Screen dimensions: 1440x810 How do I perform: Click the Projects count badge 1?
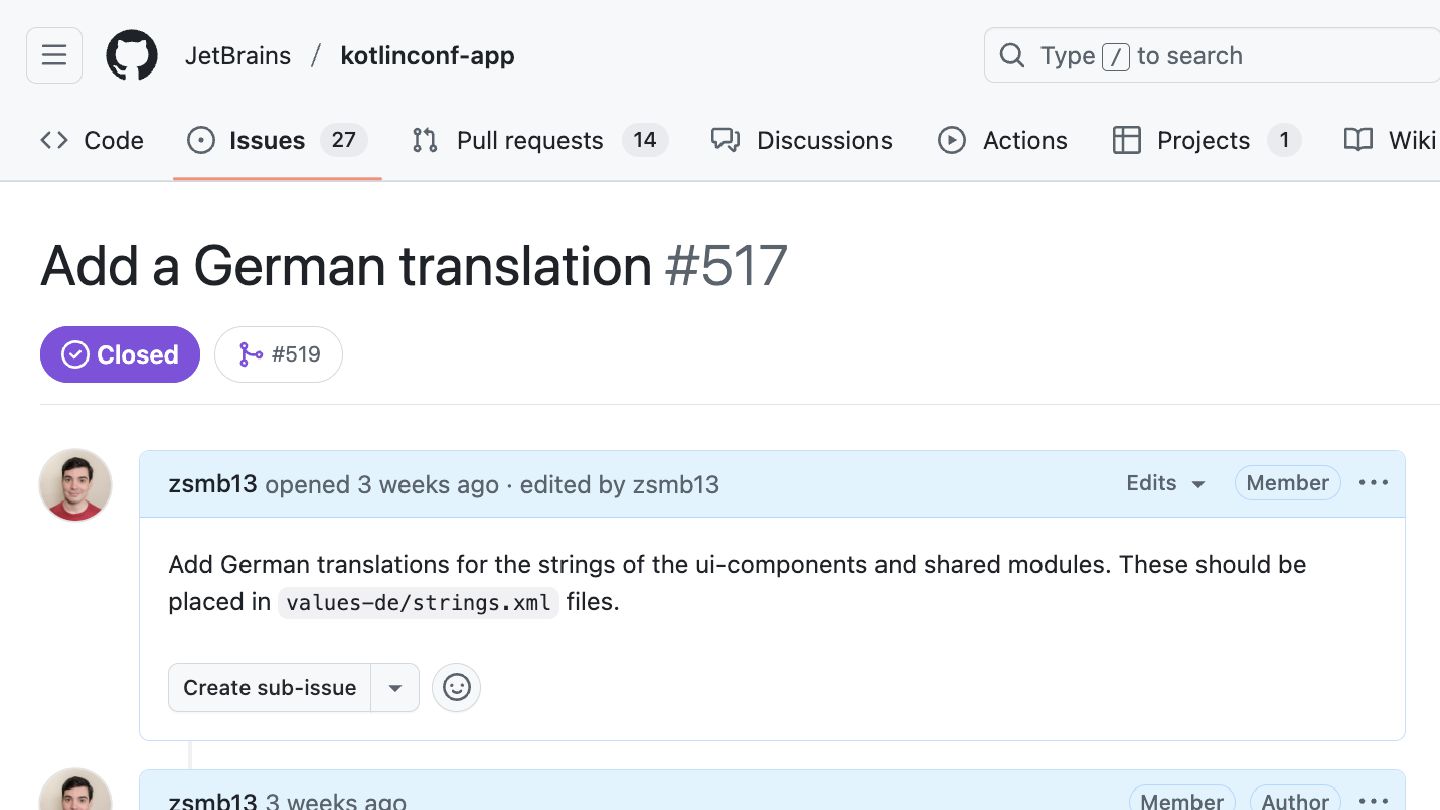pos(1284,140)
